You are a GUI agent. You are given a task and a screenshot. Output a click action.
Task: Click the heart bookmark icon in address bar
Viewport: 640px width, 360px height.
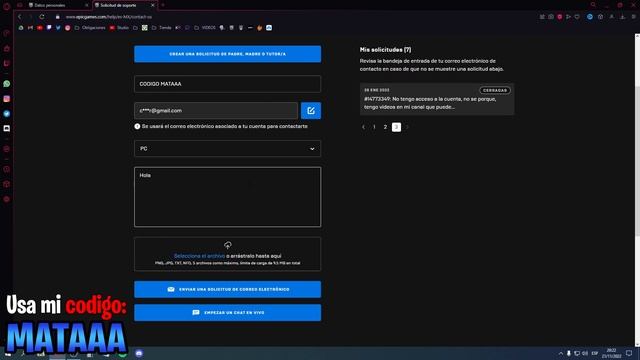(577, 17)
